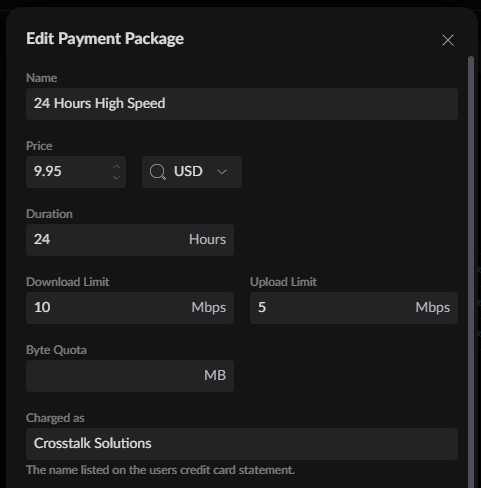The image size is (481, 488).
Task: Click the Hours unit in Duration field
Action: (207, 239)
